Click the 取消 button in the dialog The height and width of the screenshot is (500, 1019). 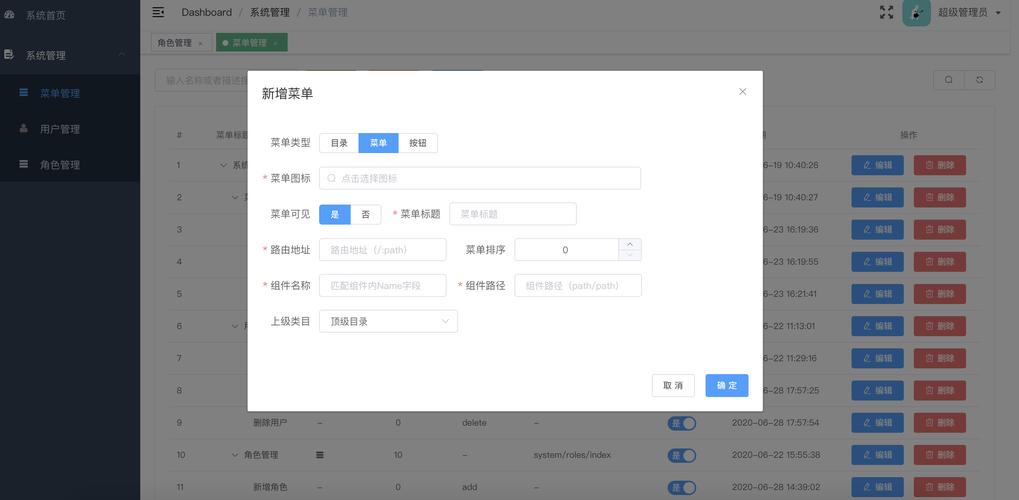[673, 386]
